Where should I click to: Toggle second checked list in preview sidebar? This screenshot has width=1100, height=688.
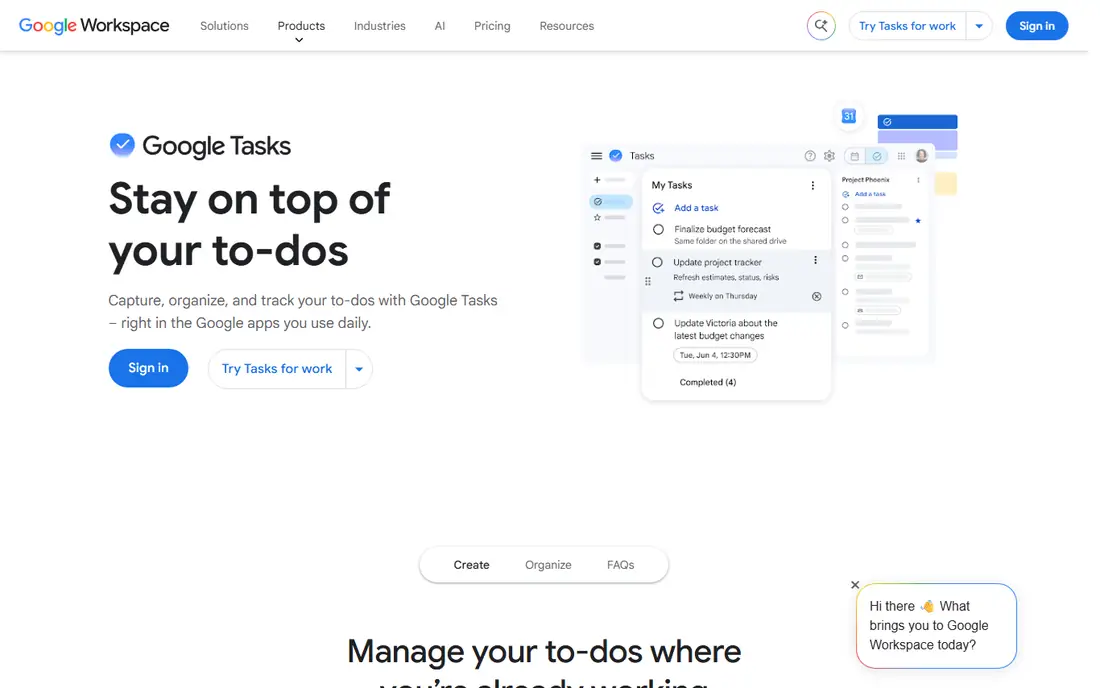[x=597, y=262]
